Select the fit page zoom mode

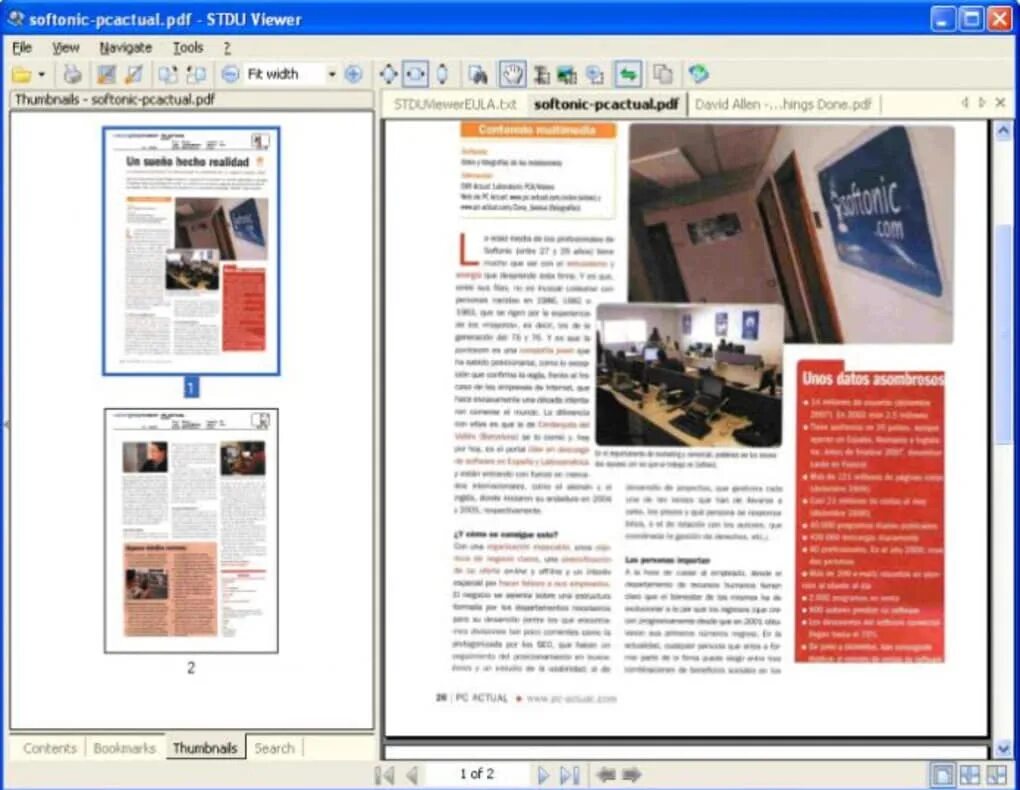[x=388, y=74]
